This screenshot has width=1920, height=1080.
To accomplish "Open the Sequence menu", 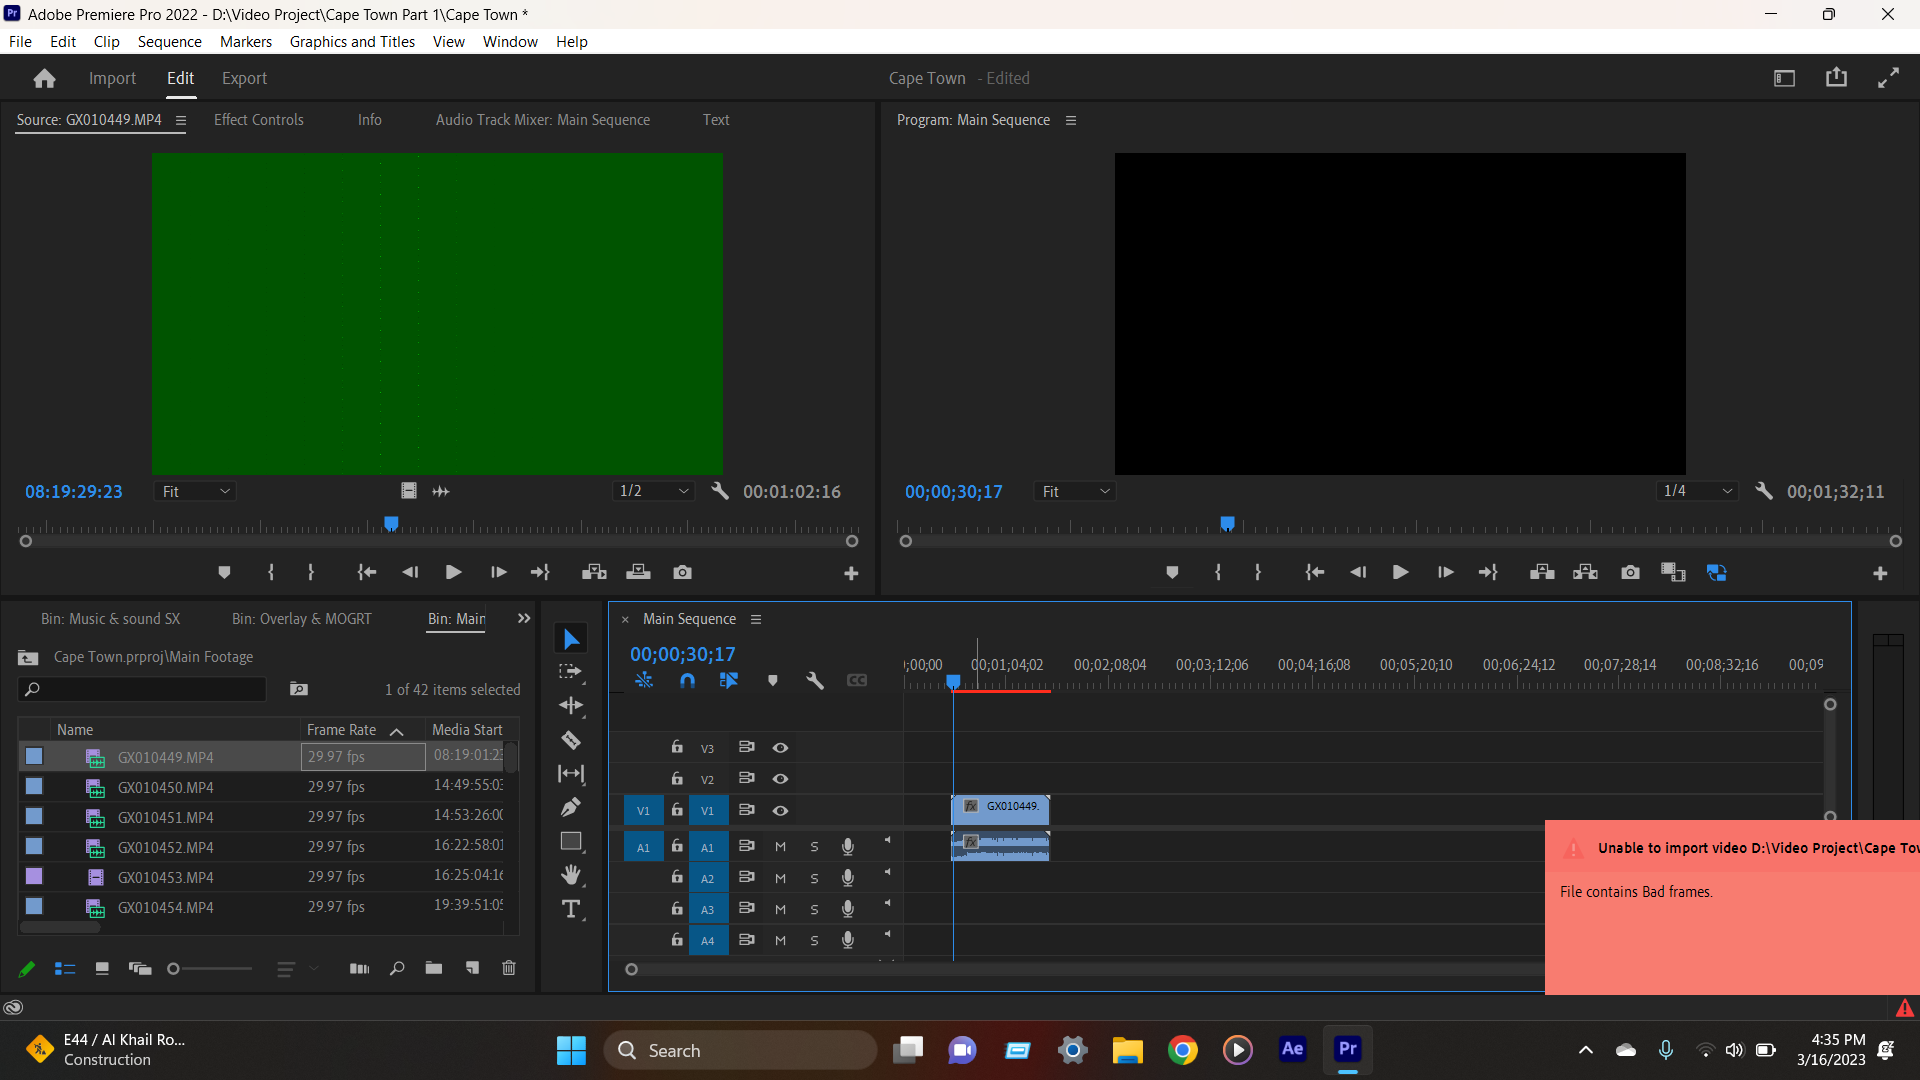I will point(169,41).
